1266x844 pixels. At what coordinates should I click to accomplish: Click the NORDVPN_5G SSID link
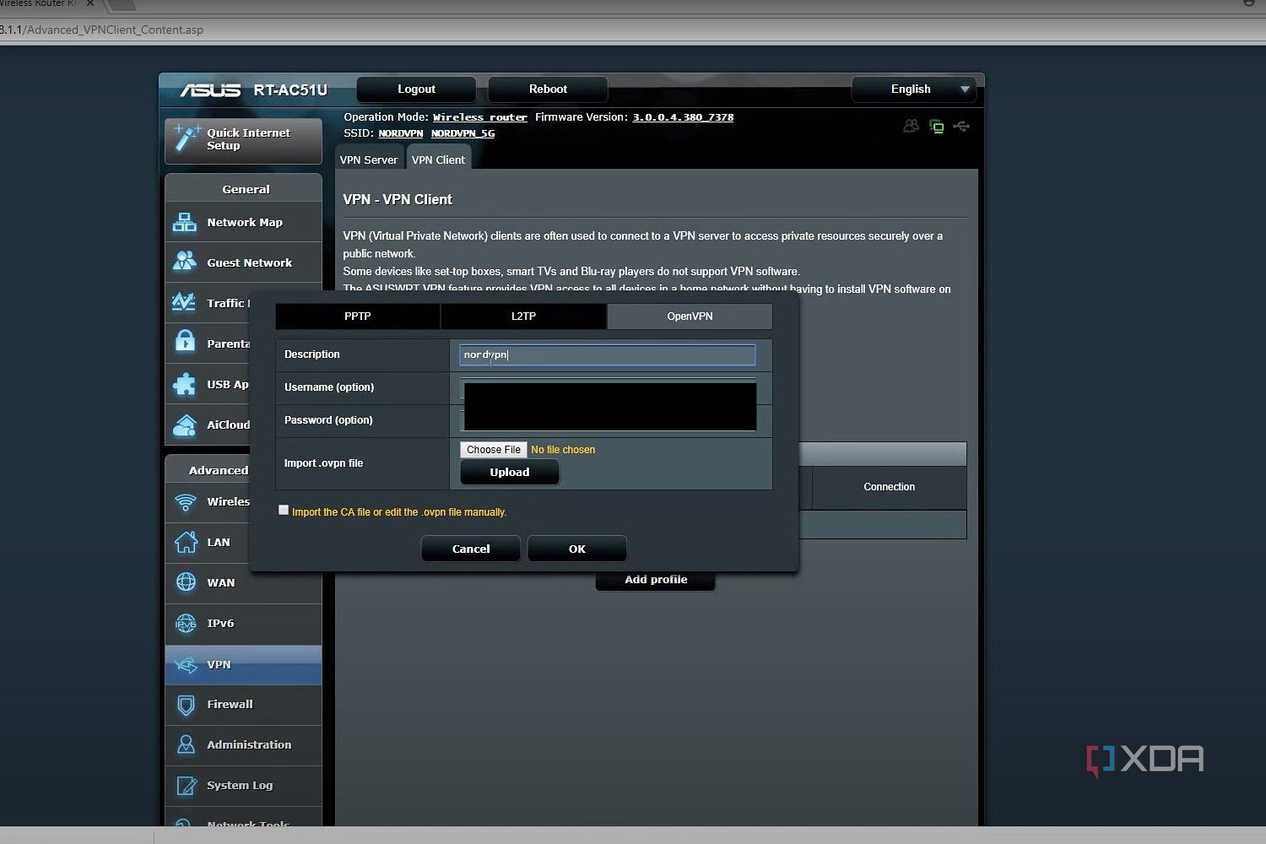463,133
